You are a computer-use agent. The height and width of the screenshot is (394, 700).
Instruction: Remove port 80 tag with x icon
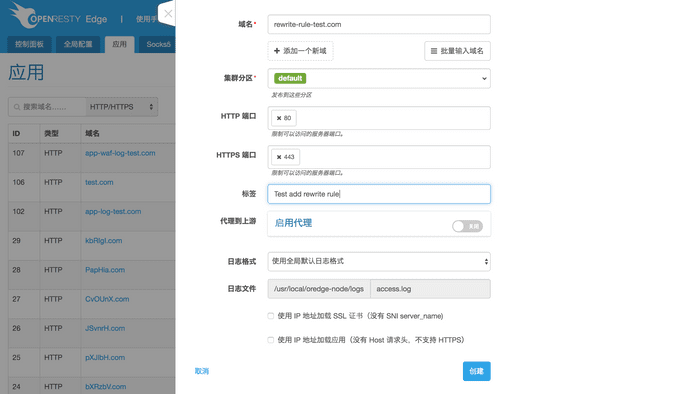(x=279, y=118)
